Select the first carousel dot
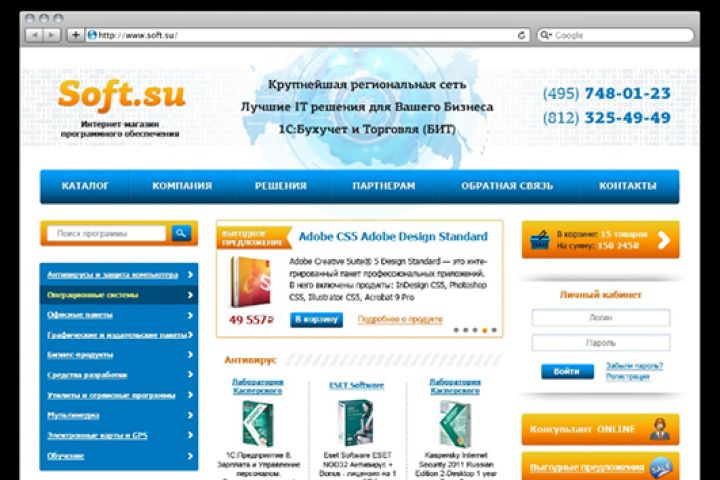This screenshot has height=480, width=720. click(x=456, y=330)
